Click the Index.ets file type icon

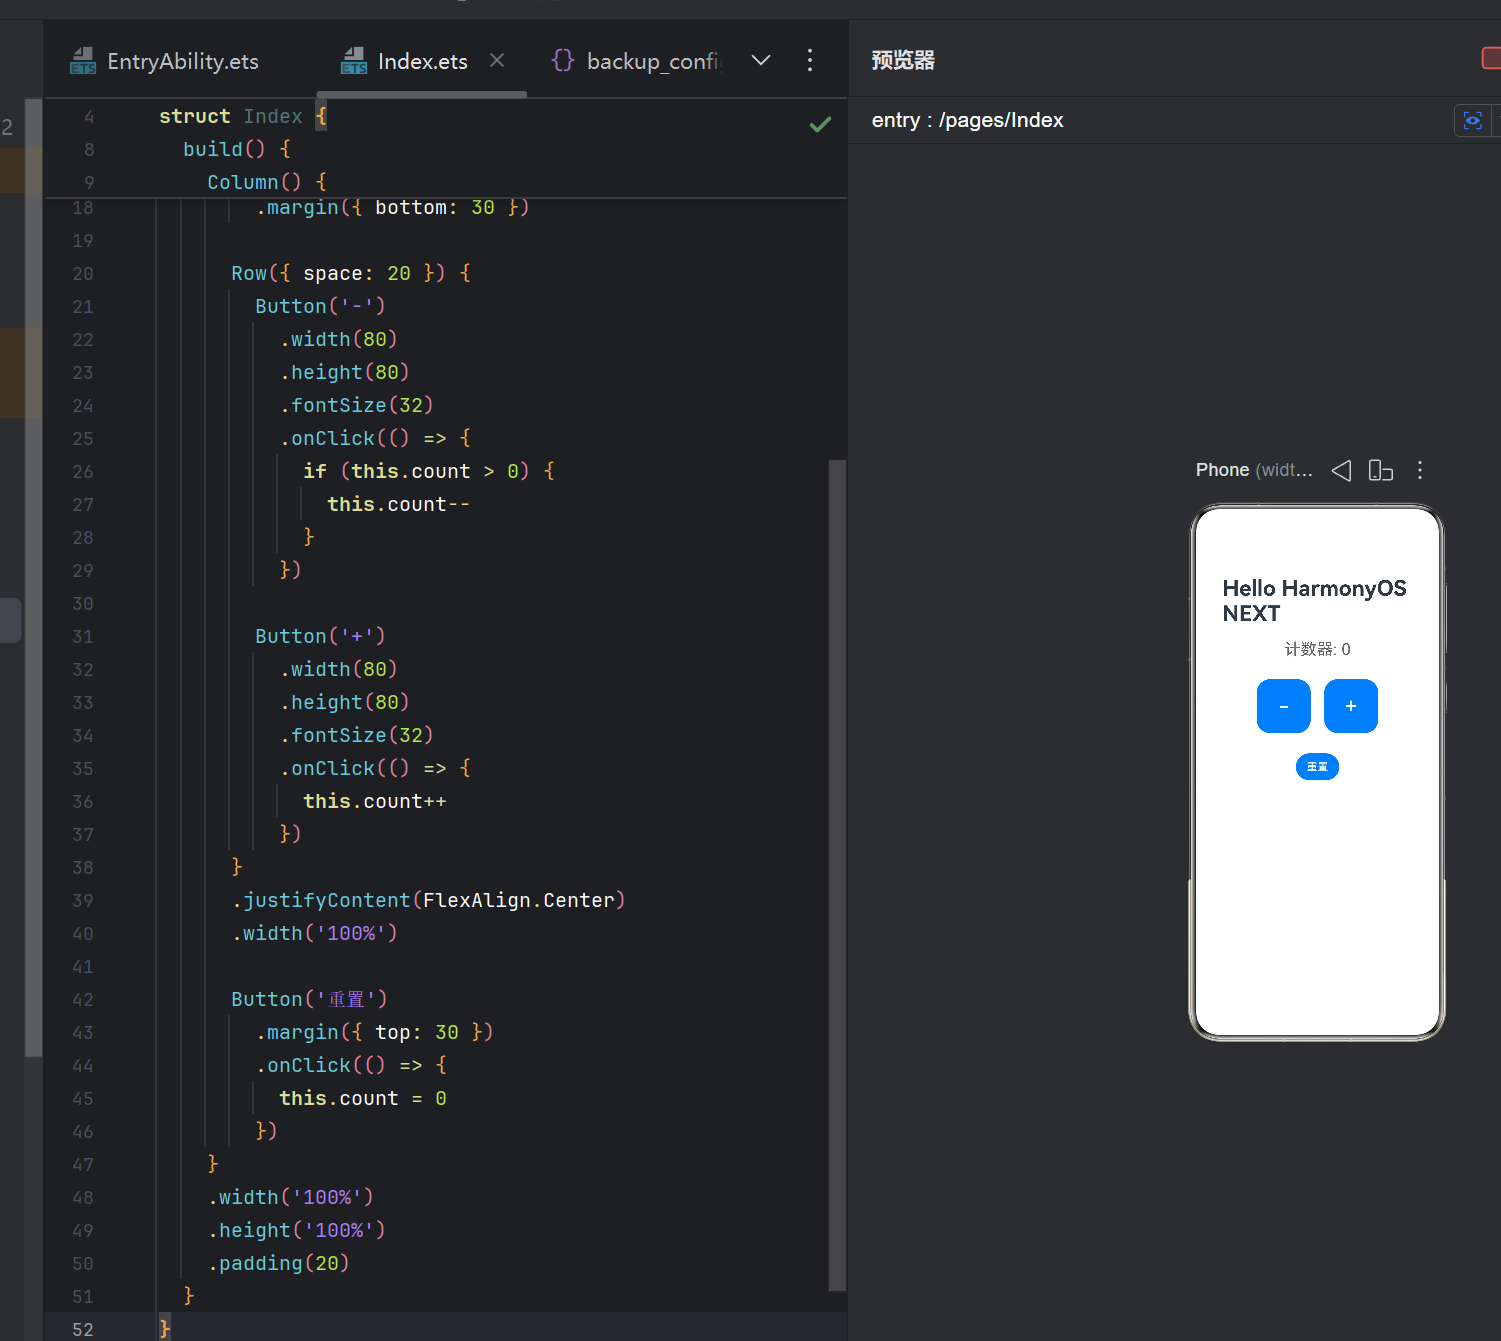[354, 61]
